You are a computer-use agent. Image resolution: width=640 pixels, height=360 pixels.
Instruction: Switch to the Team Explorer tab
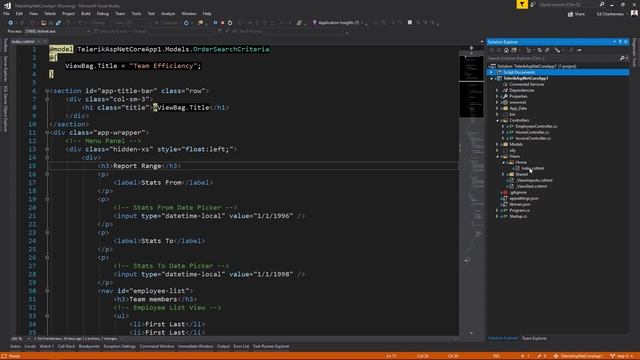(x=534, y=338)
